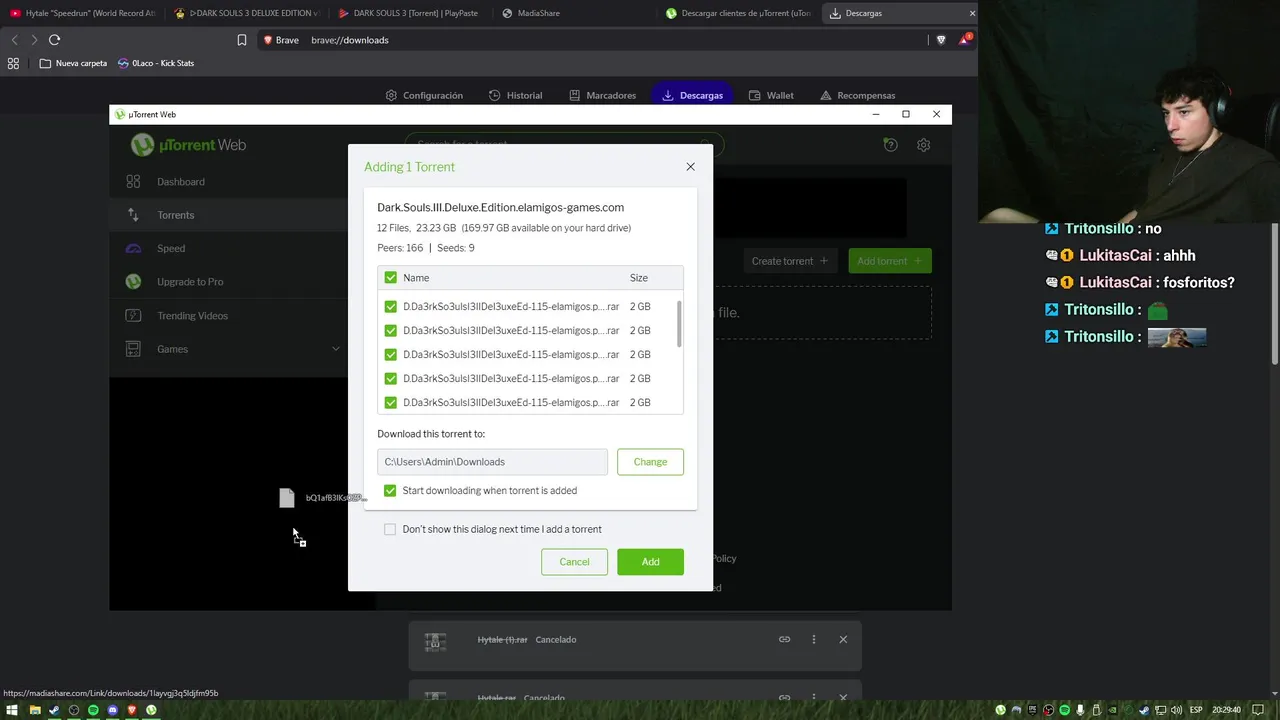Viewport: 1280px width, 720px height.
Task: Click the Upgrade to Pro logo icon
Action: (x=133, y=282)
